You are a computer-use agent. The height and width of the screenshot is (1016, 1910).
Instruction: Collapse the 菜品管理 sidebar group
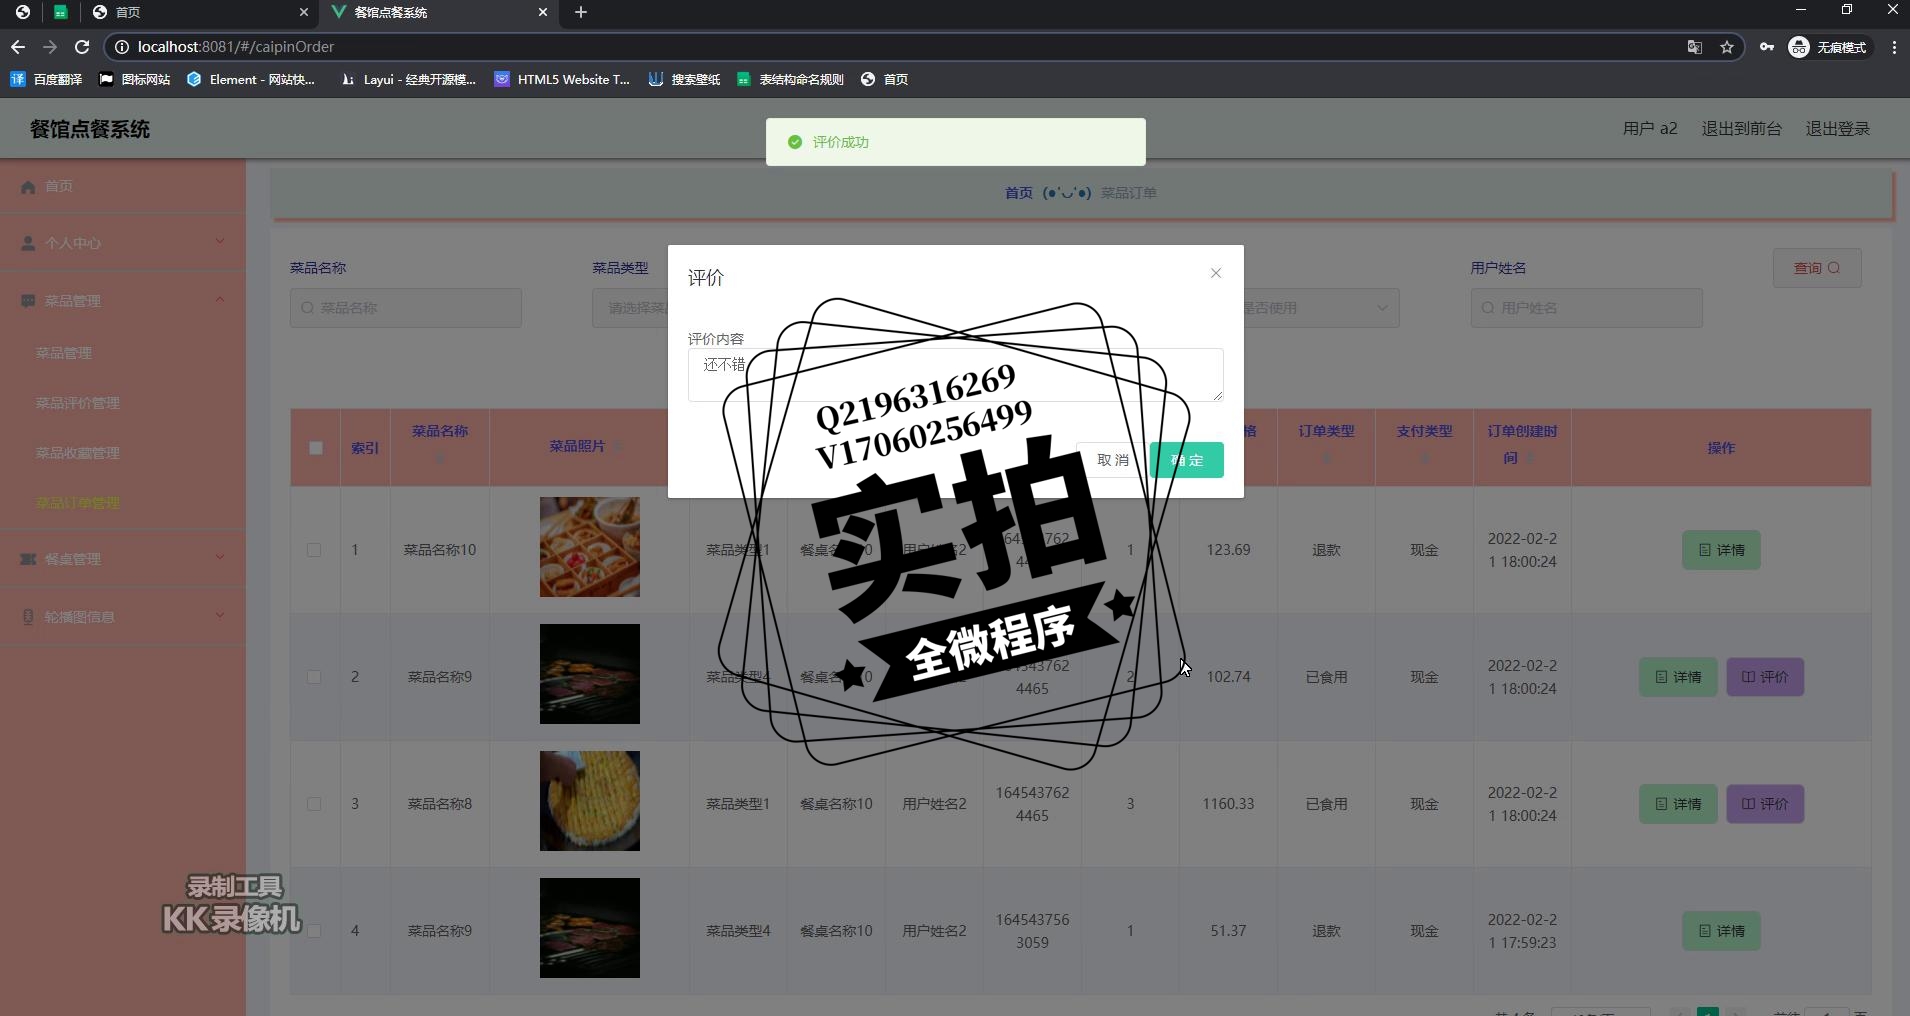pos(123,300)
